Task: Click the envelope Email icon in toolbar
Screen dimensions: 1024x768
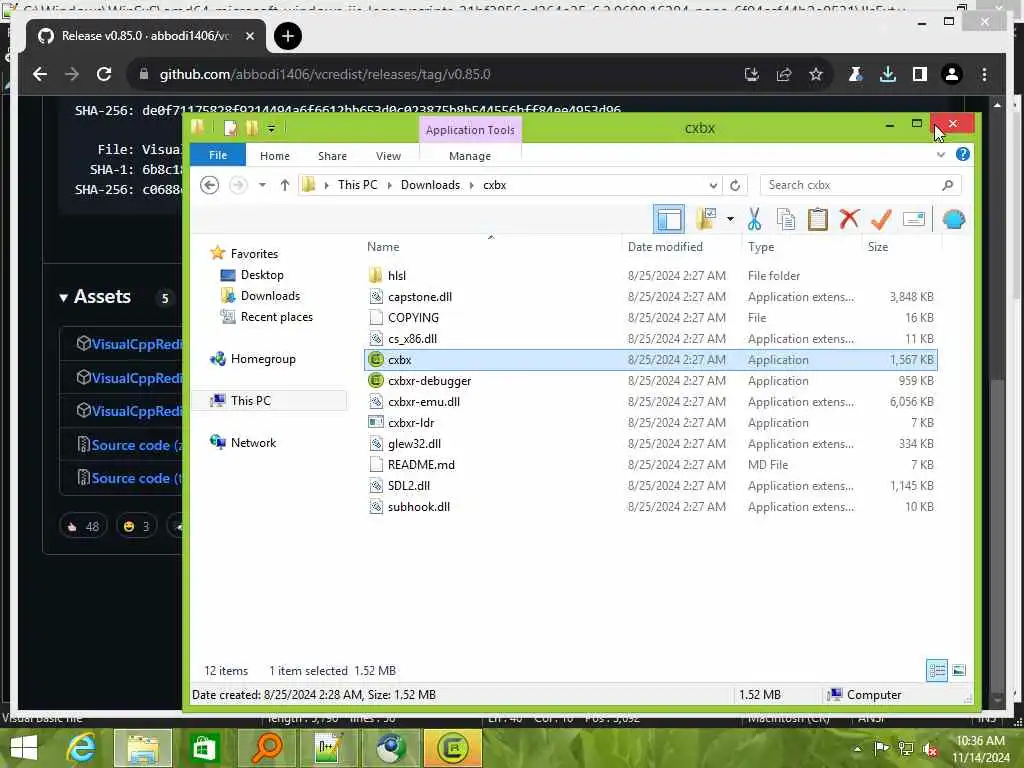Action: point(914,219)
